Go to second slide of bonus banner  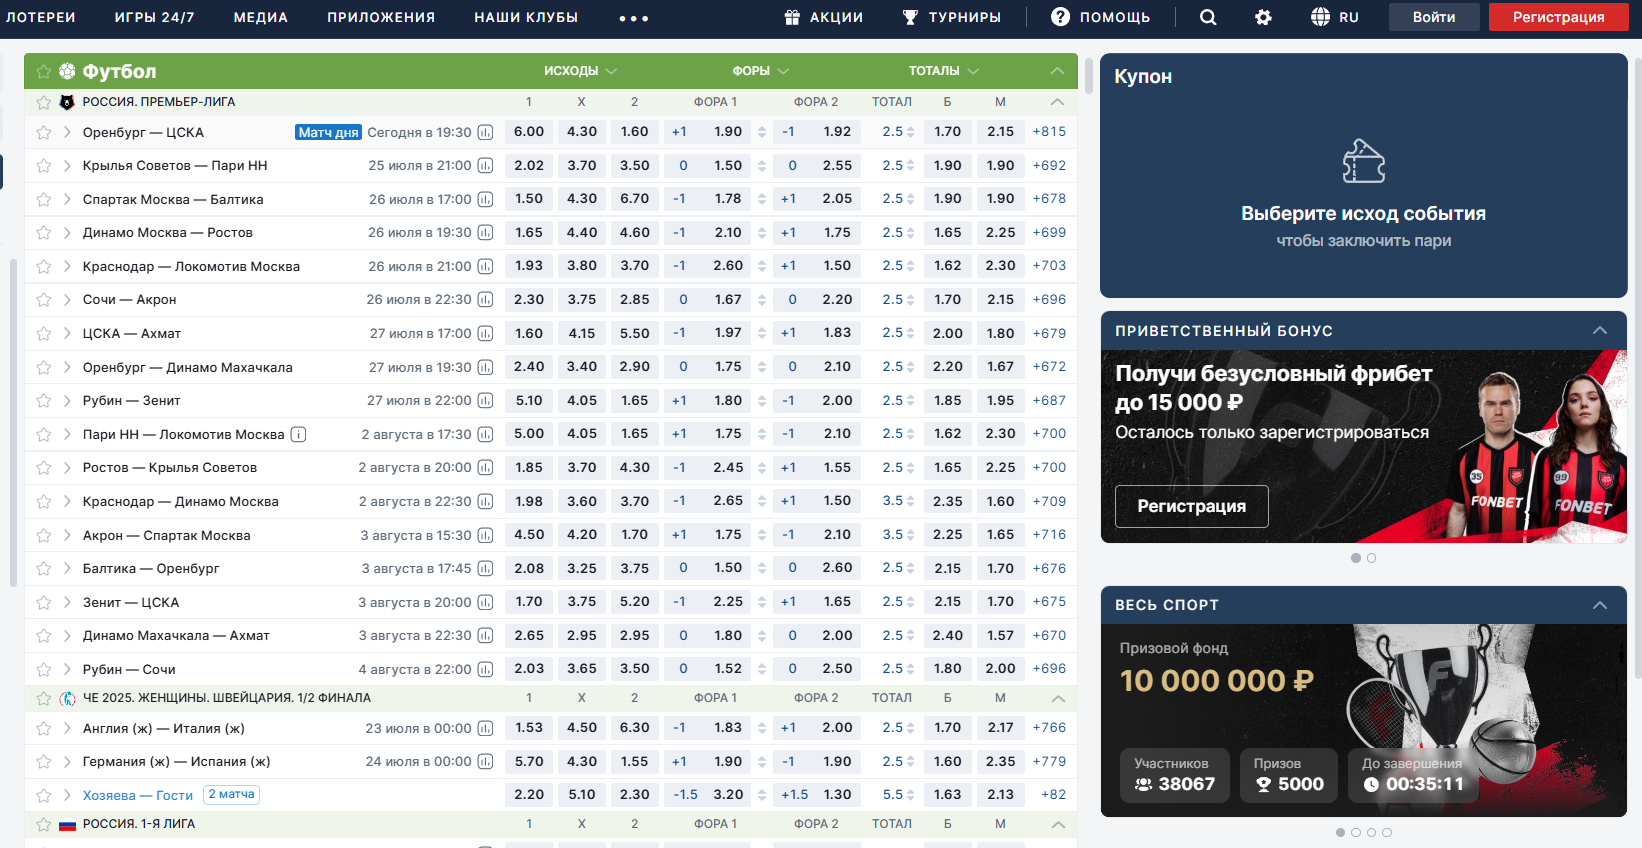tap(1371, 558)
